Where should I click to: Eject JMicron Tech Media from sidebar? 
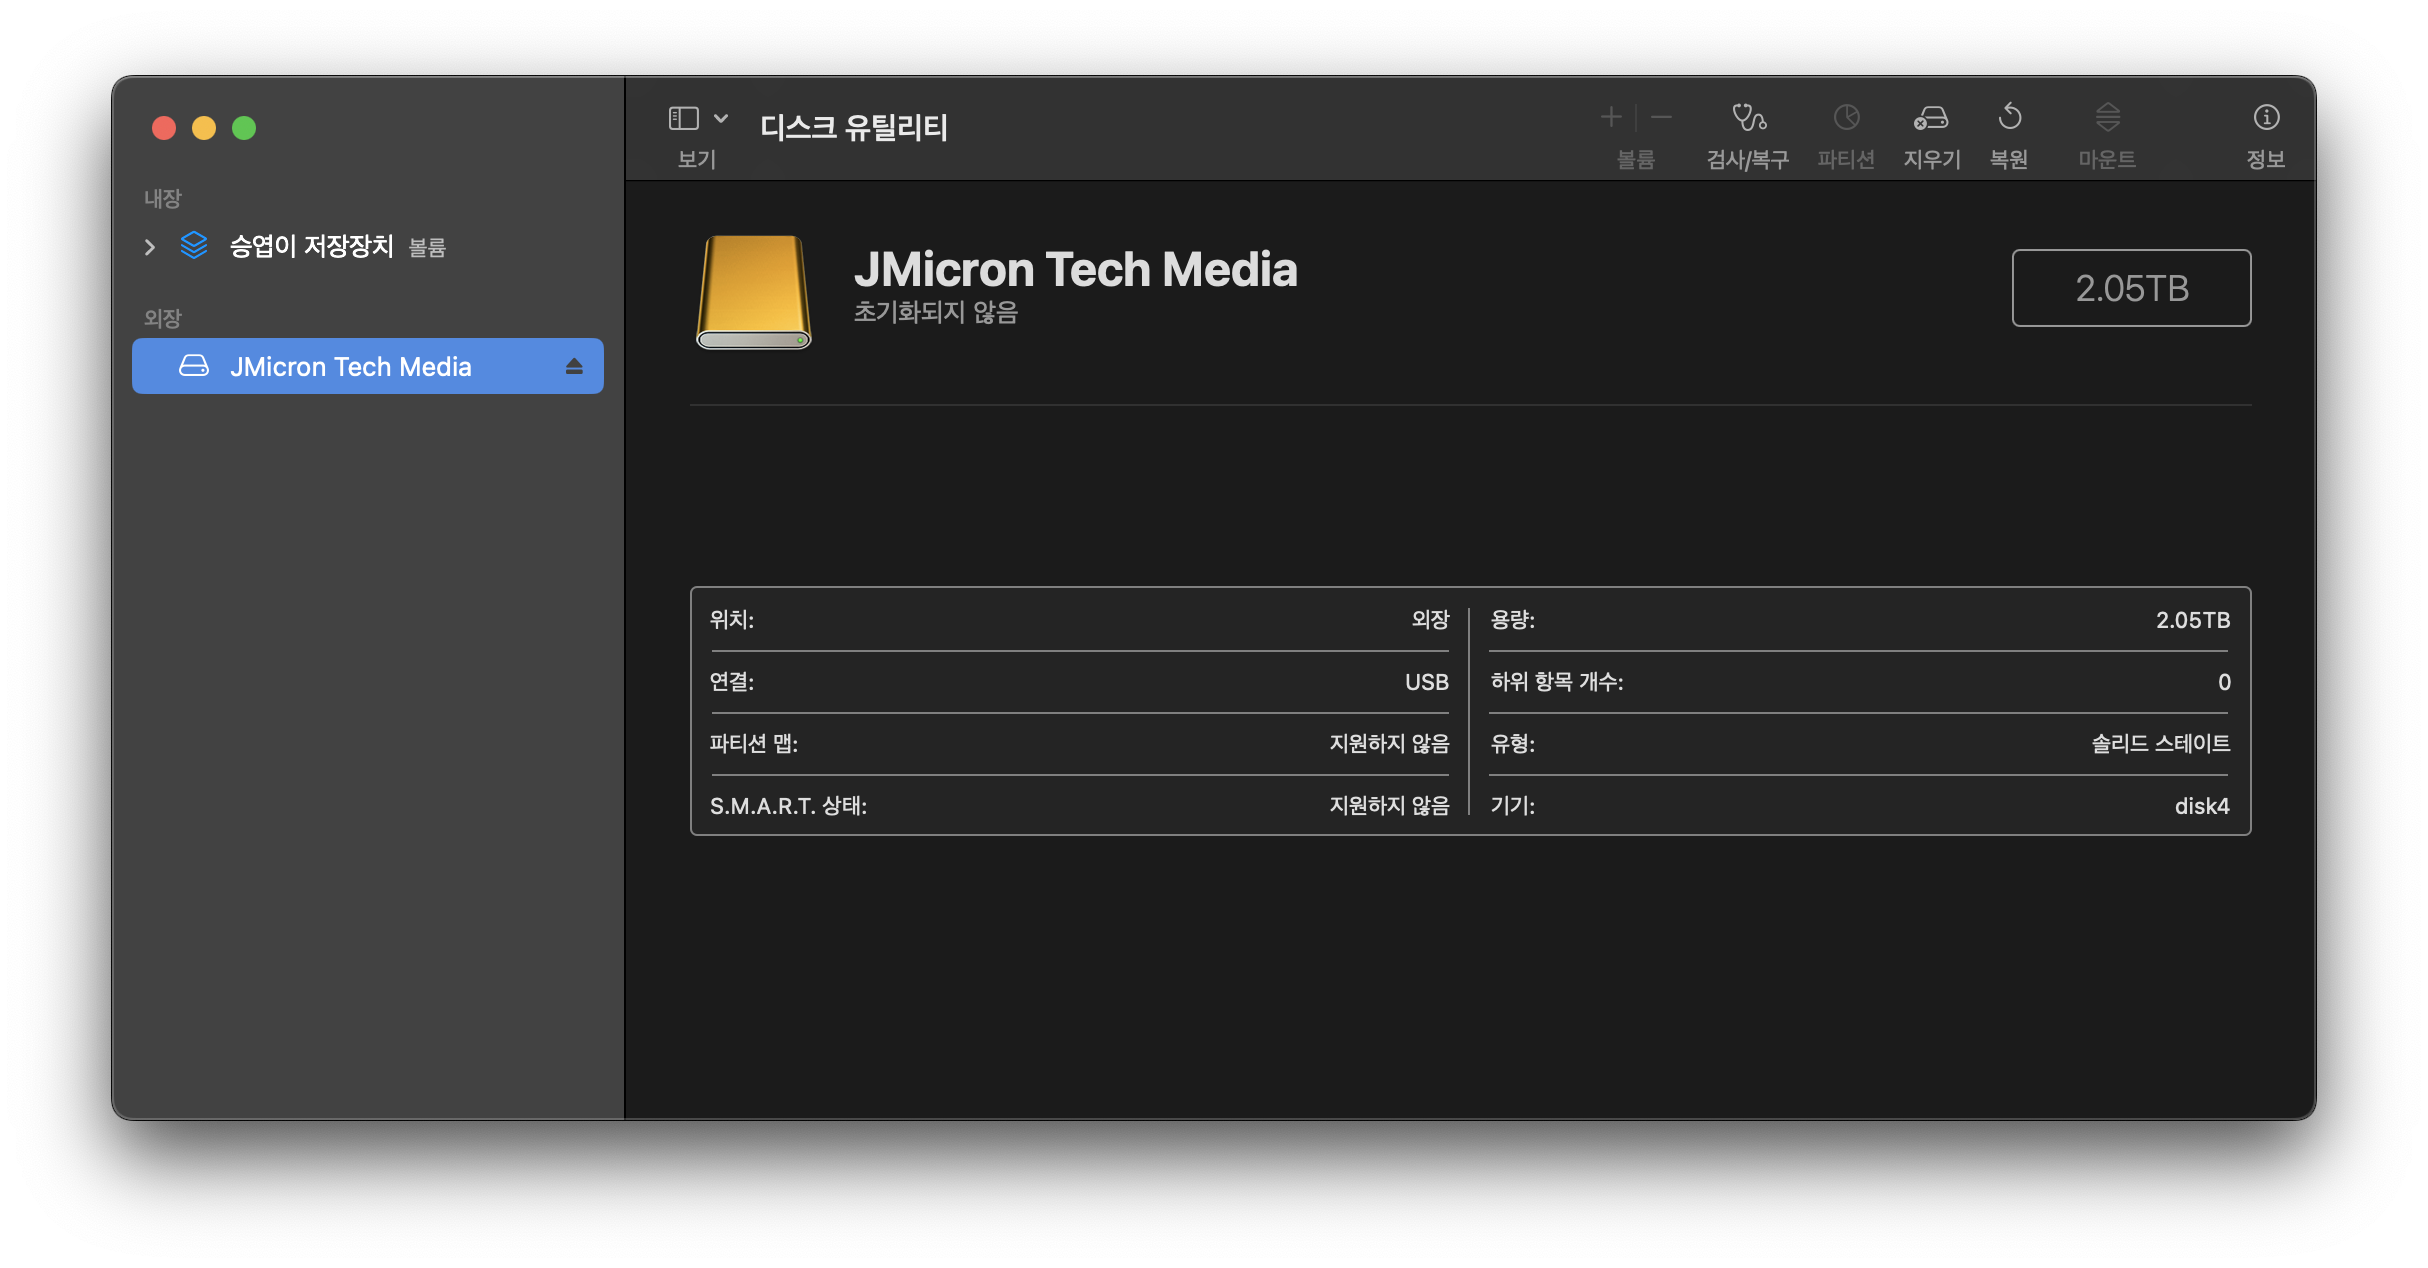coord(574,367)
